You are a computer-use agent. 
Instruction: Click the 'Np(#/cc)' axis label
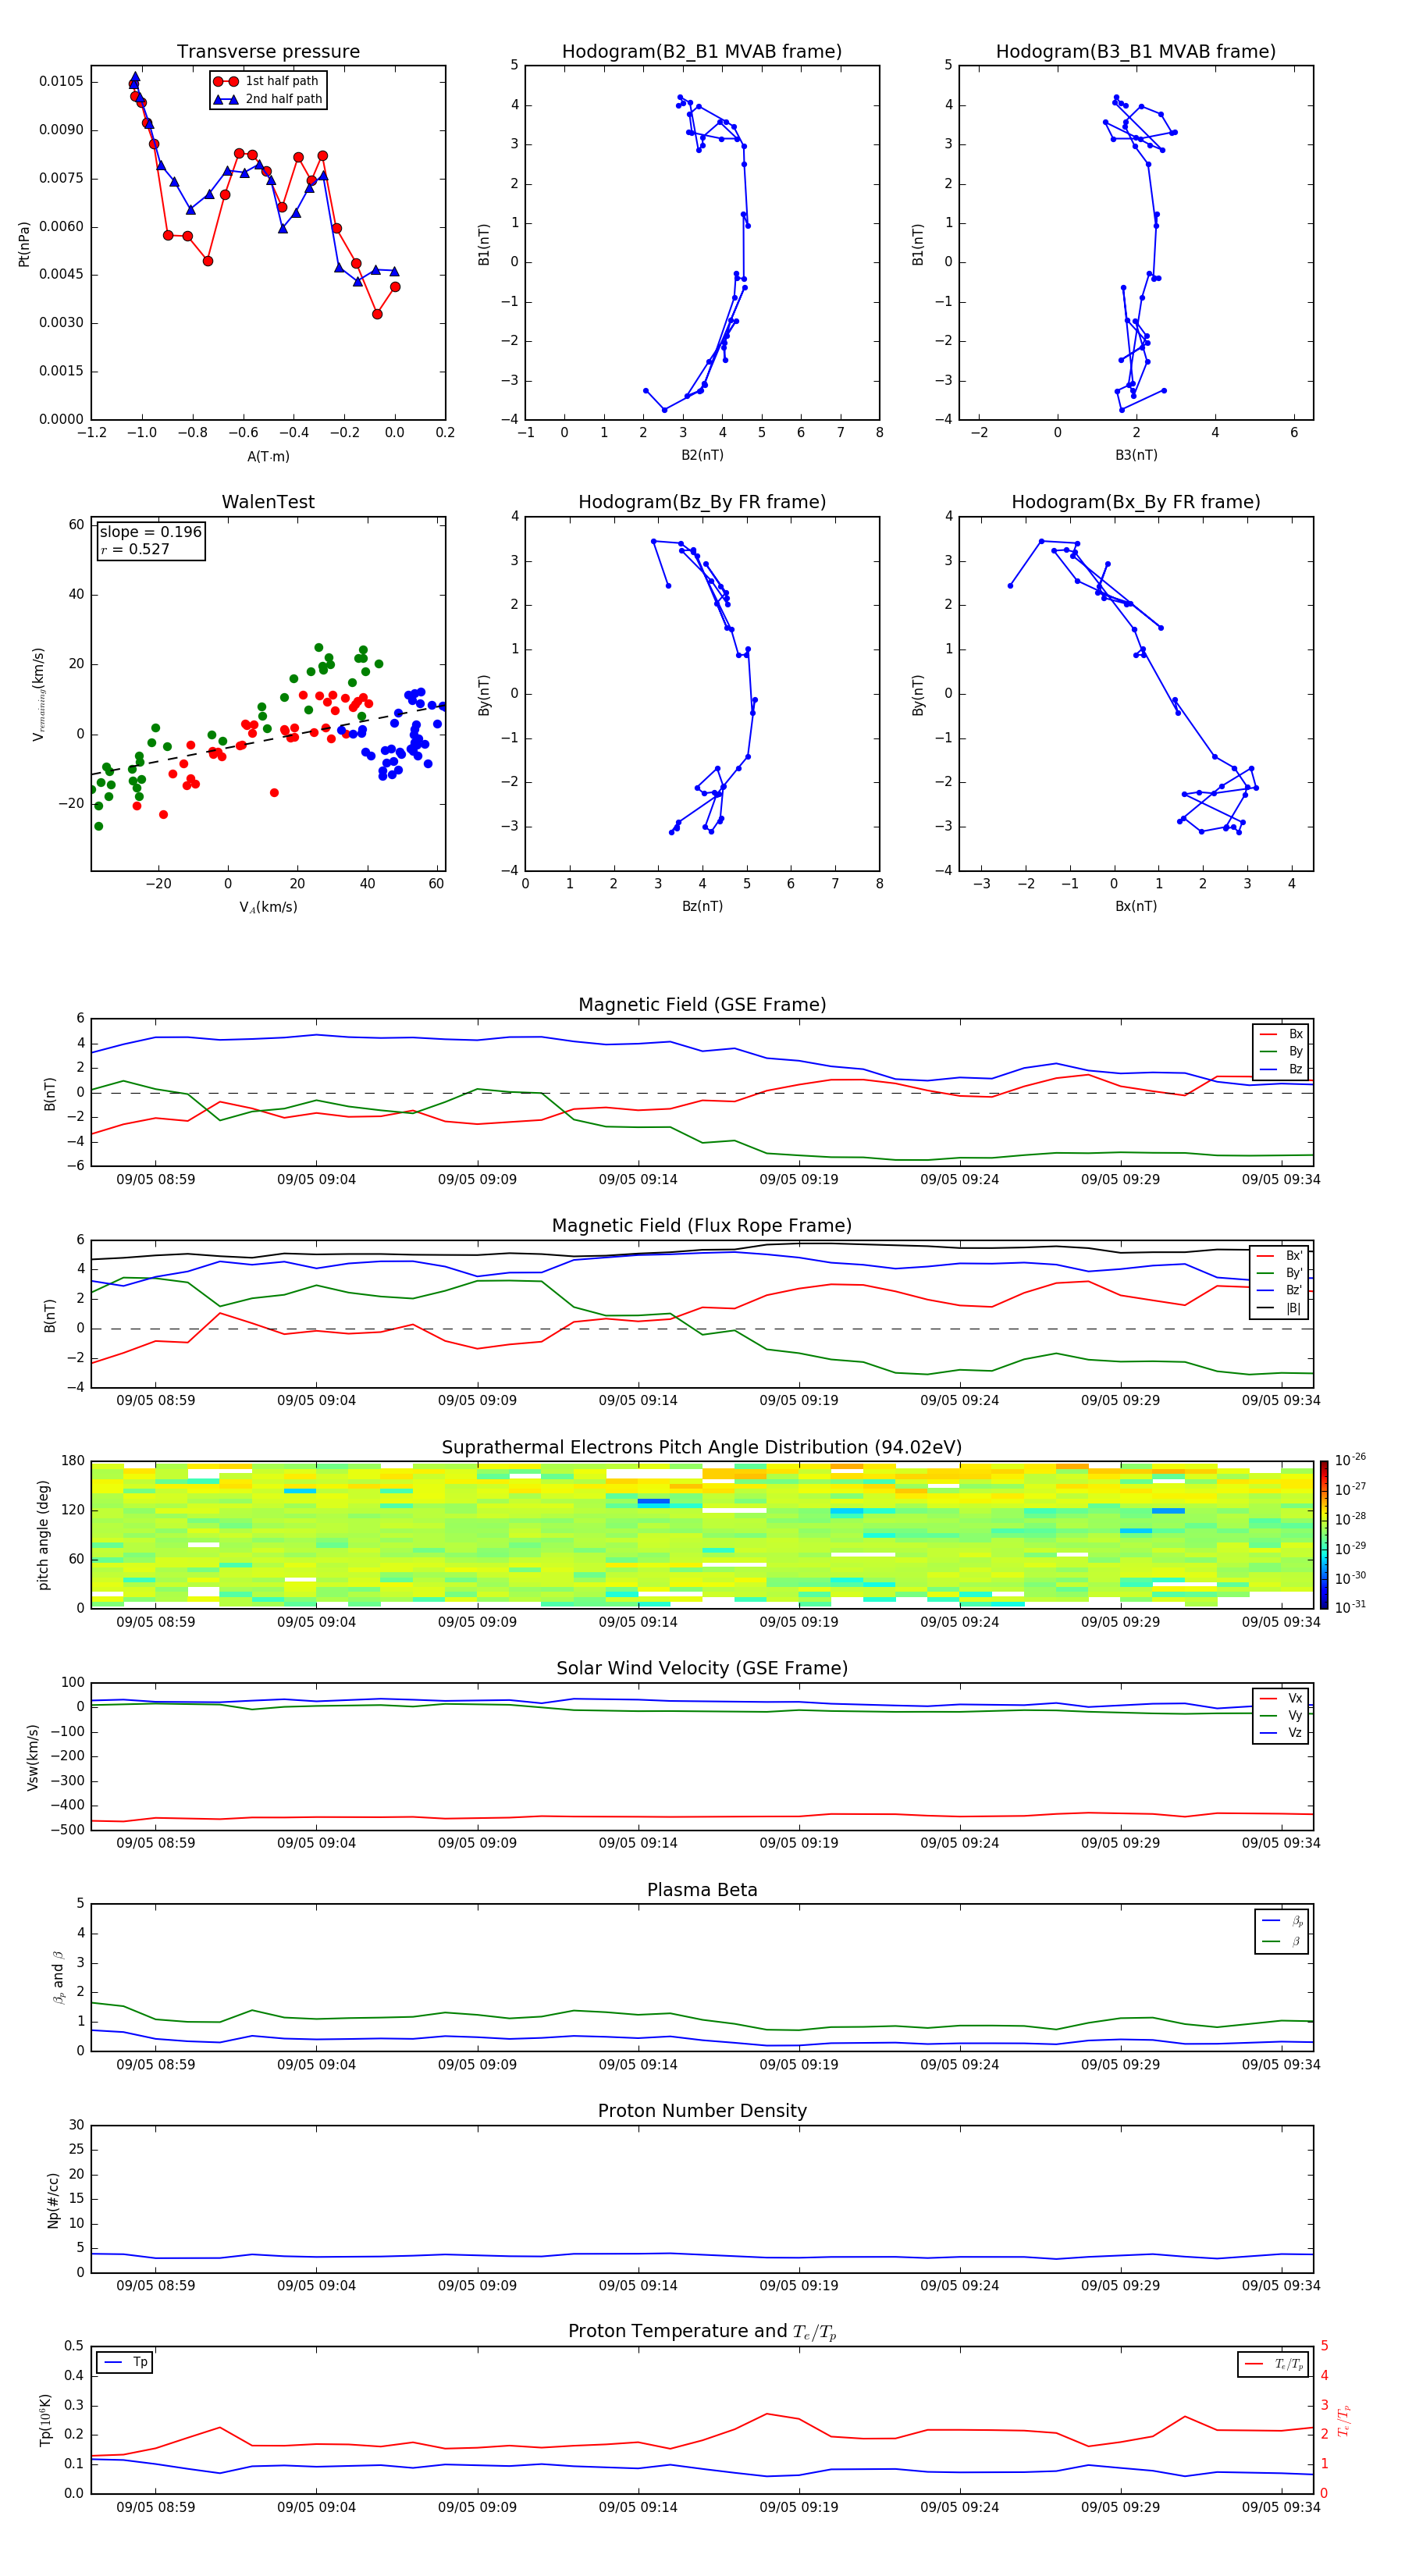[x=53, y=2199]
